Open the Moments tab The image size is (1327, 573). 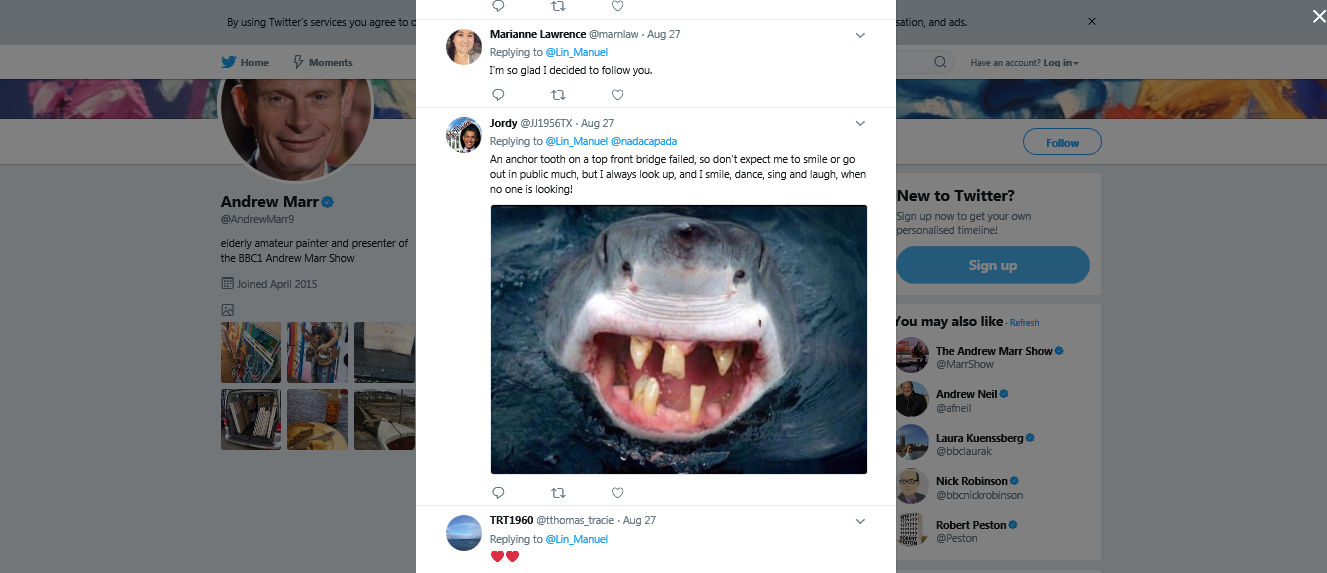(322, 62)
